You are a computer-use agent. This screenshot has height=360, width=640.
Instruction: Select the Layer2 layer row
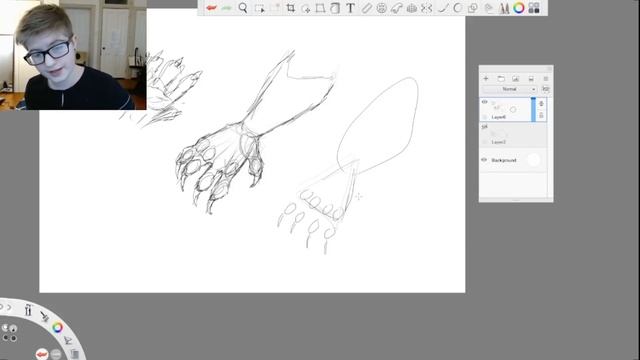click(x=513, y=135)
